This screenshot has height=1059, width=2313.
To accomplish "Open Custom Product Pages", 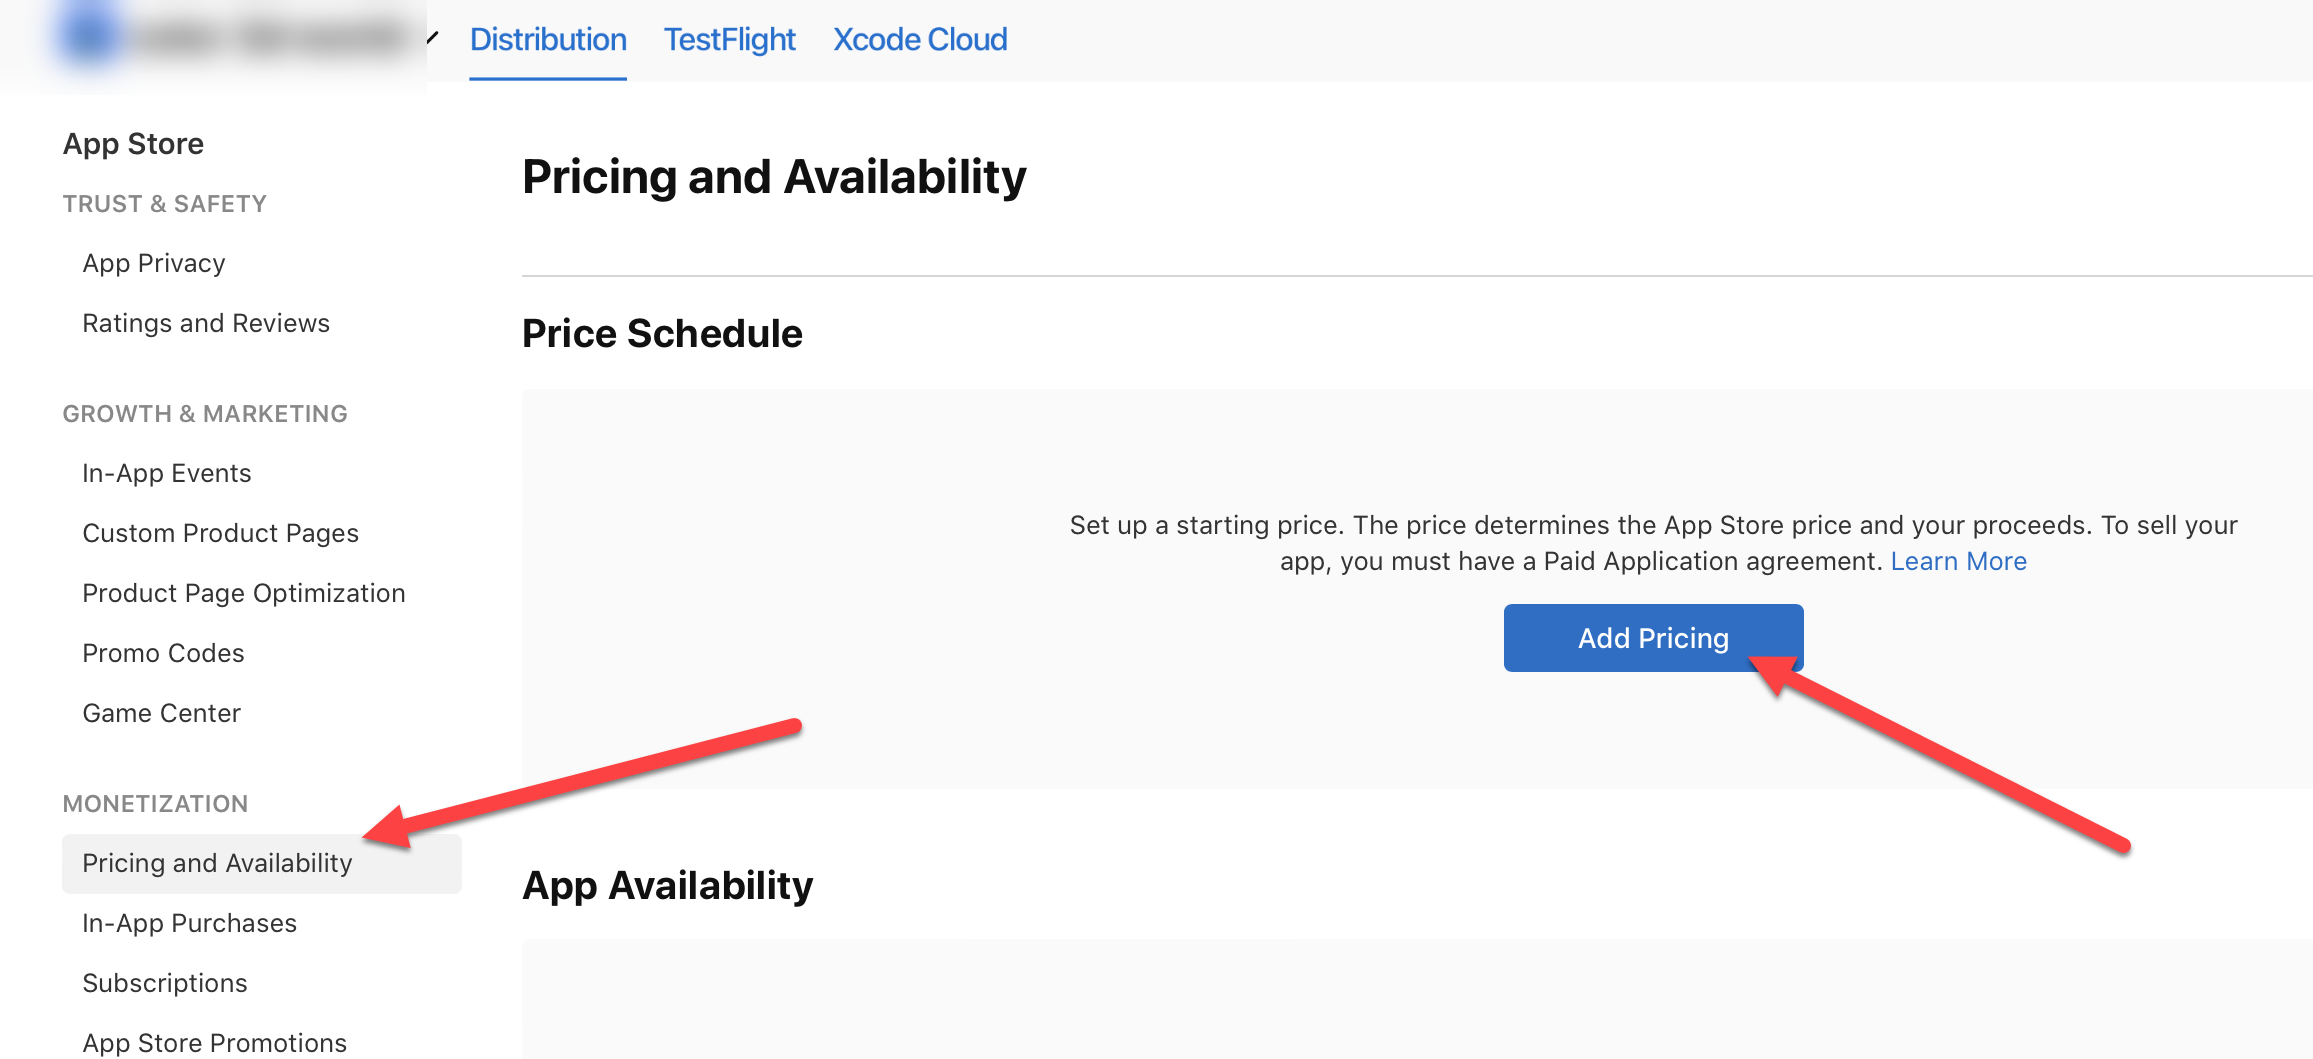I will [x=220, y=533].
